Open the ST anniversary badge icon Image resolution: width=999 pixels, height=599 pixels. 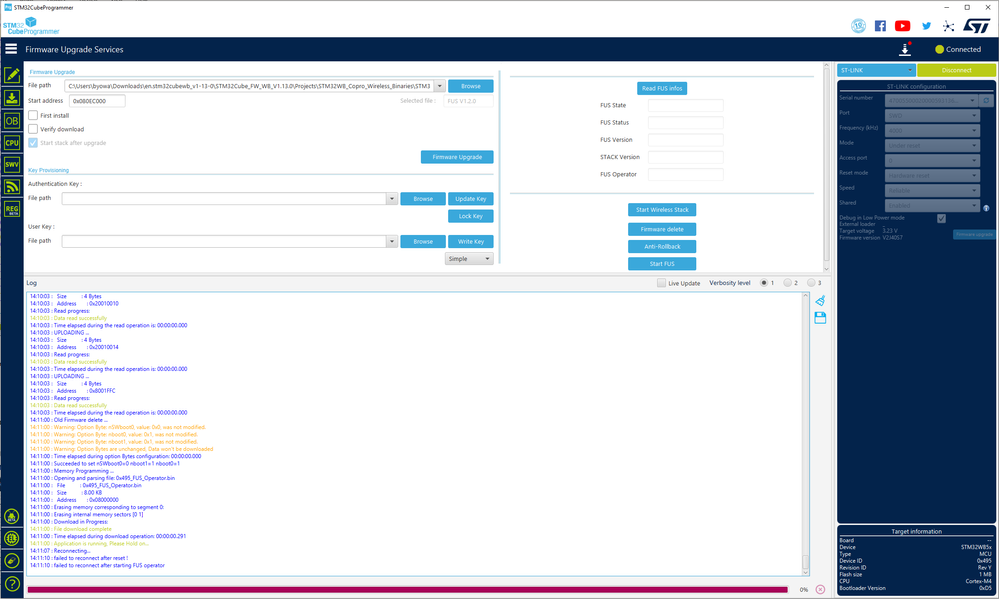coord(858,26)
